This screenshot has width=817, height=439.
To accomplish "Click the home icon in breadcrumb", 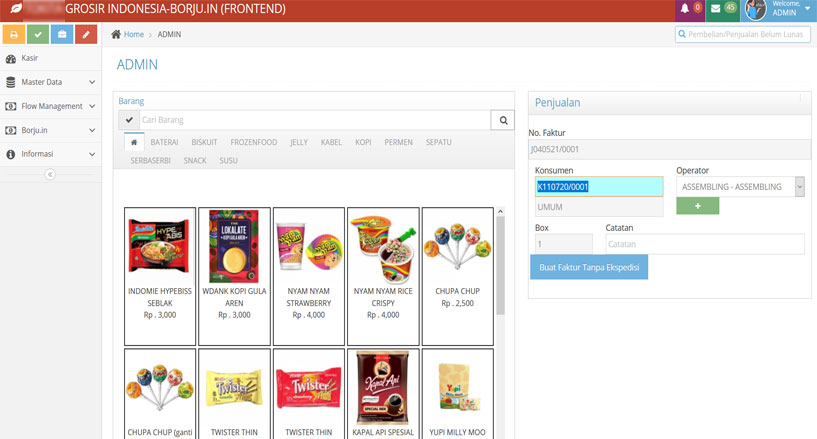I will [116, 34].
